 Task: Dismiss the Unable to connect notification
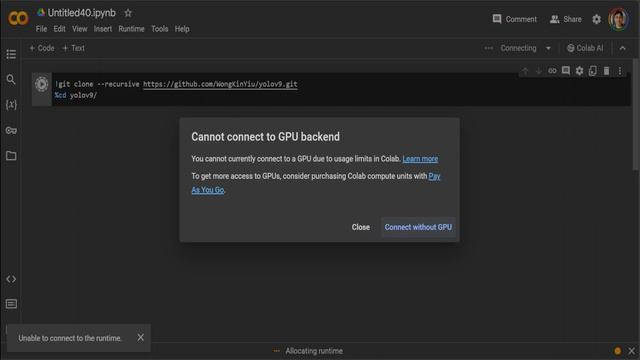140,338
